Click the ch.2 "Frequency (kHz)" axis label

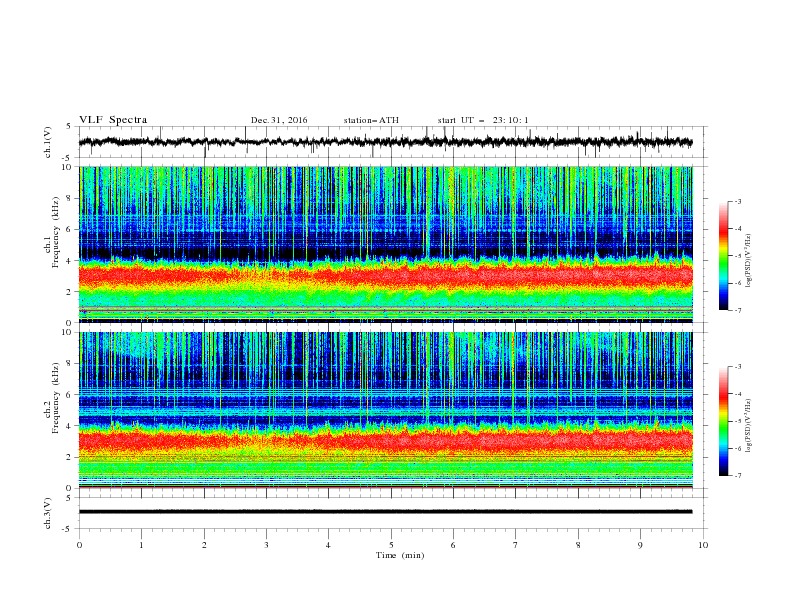click(56, 398)
